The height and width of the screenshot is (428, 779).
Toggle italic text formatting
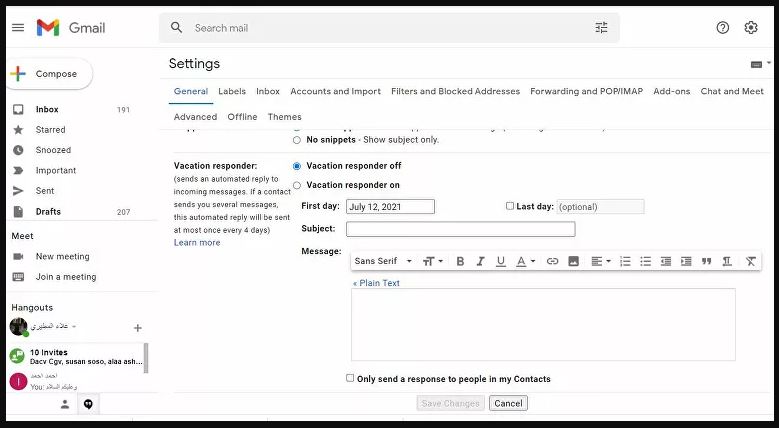(x=480, y=261)
